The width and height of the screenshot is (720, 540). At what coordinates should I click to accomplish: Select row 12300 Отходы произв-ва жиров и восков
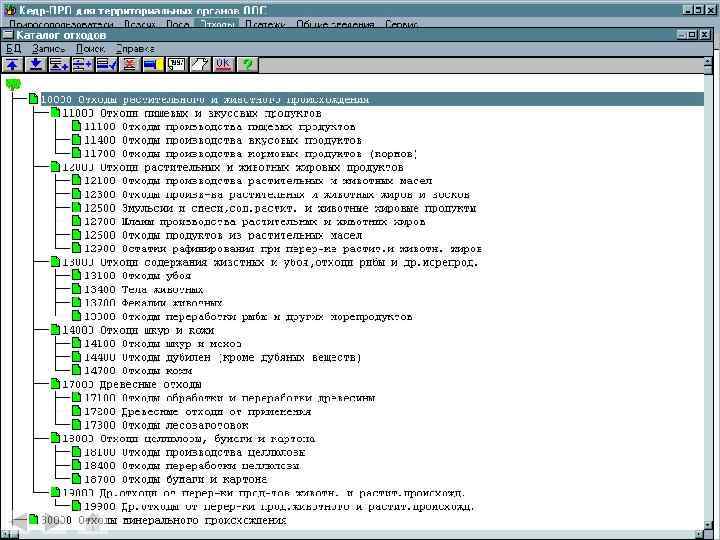[x=277, y=194]
